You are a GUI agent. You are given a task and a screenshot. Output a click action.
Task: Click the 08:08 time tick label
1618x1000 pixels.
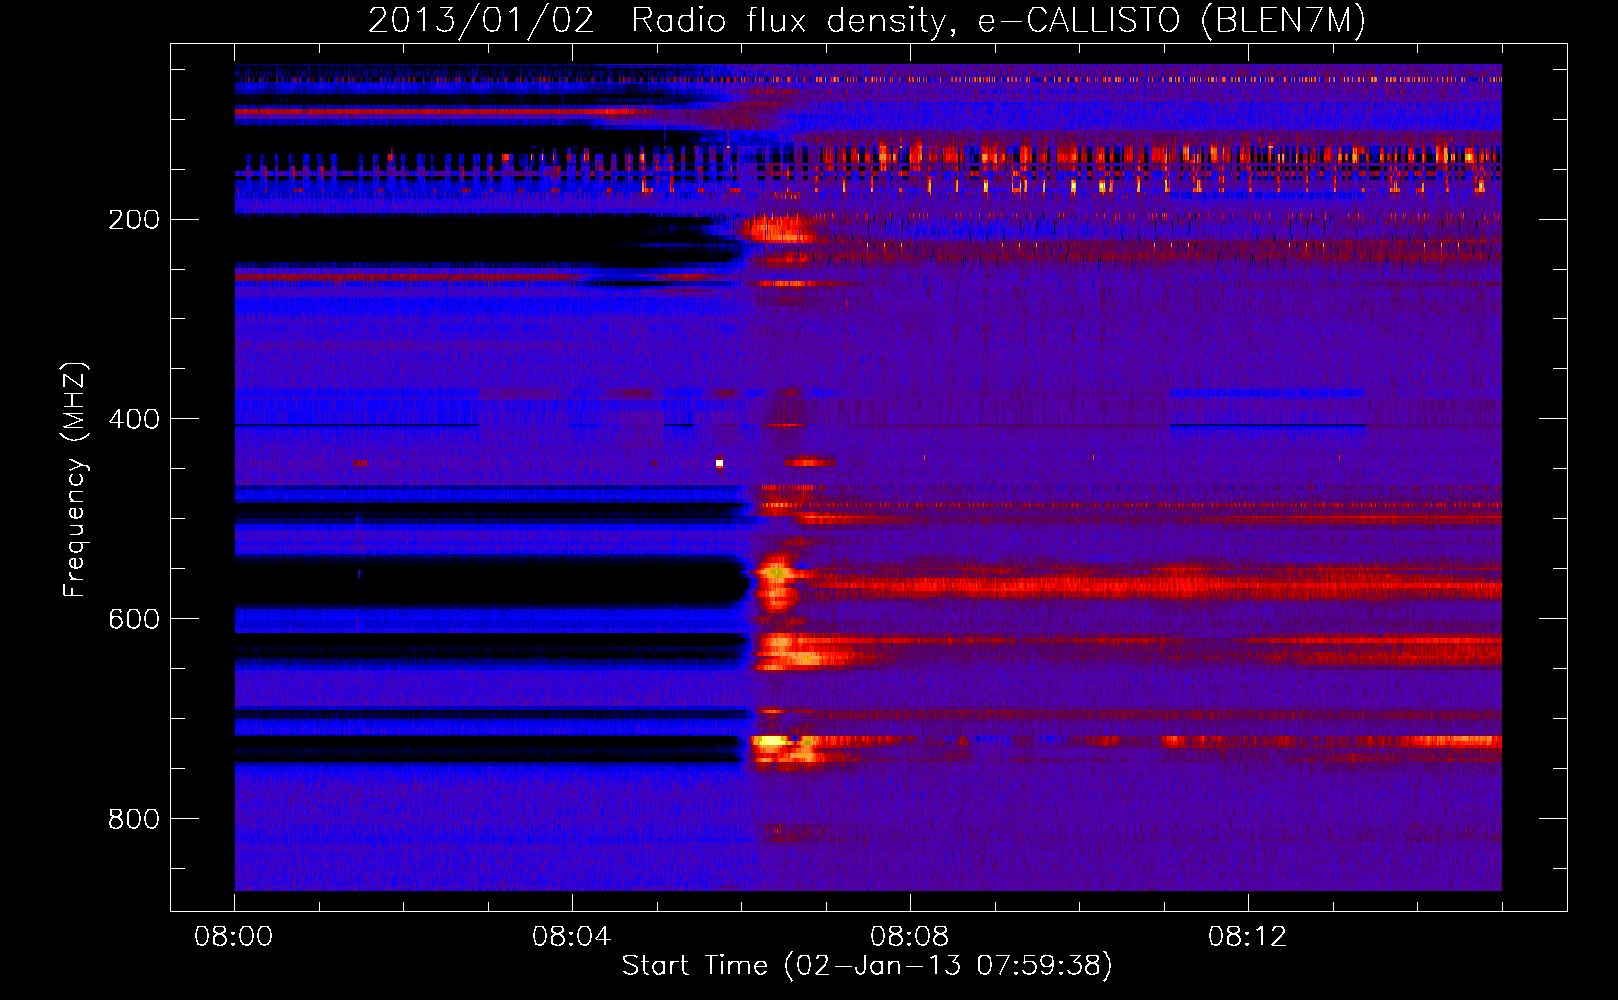tap(910, 937)
